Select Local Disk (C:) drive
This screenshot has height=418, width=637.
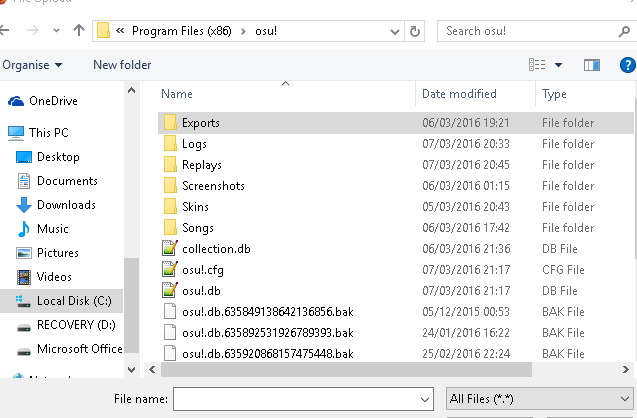click(61, 301)
